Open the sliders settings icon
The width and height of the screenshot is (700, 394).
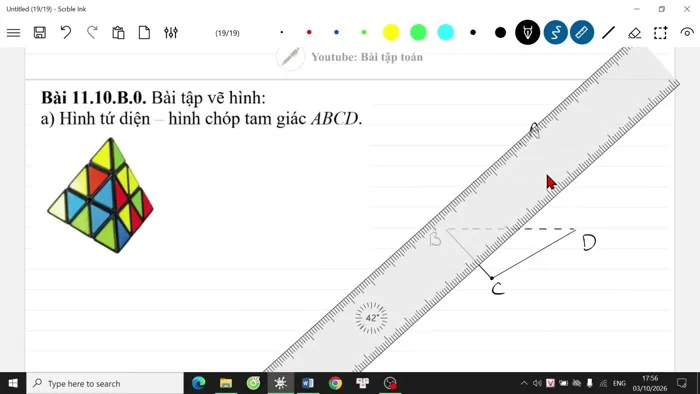171,33
